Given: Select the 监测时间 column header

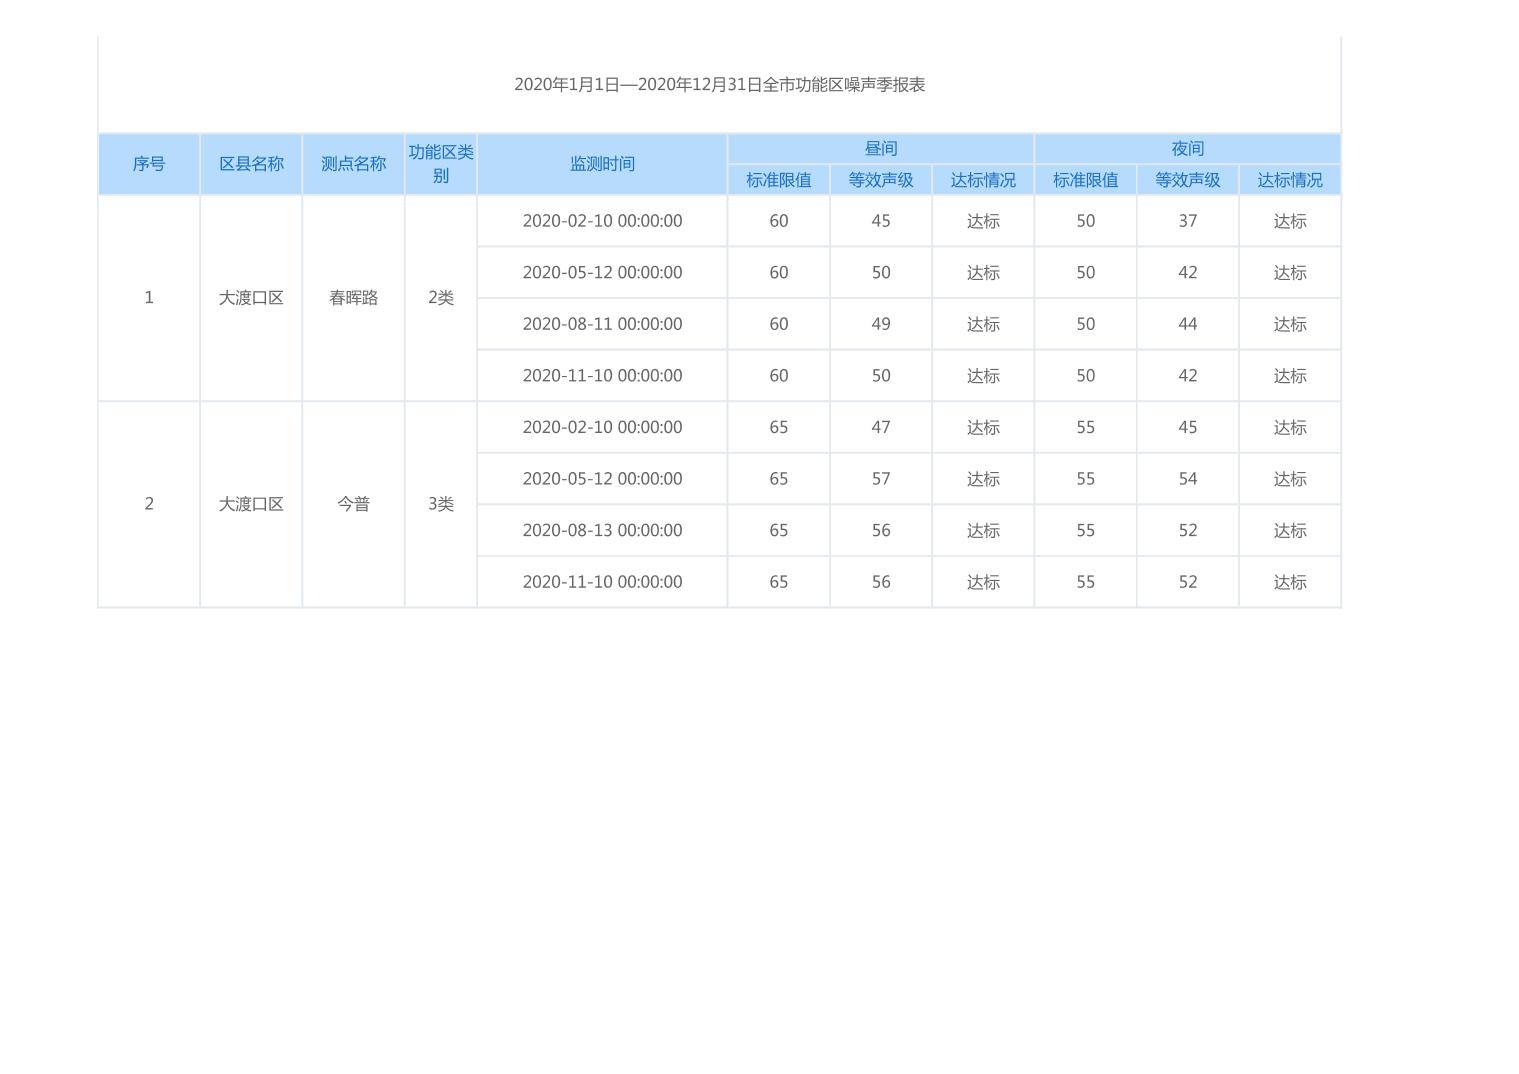Looking at the screenshot, I should [602, 164].
